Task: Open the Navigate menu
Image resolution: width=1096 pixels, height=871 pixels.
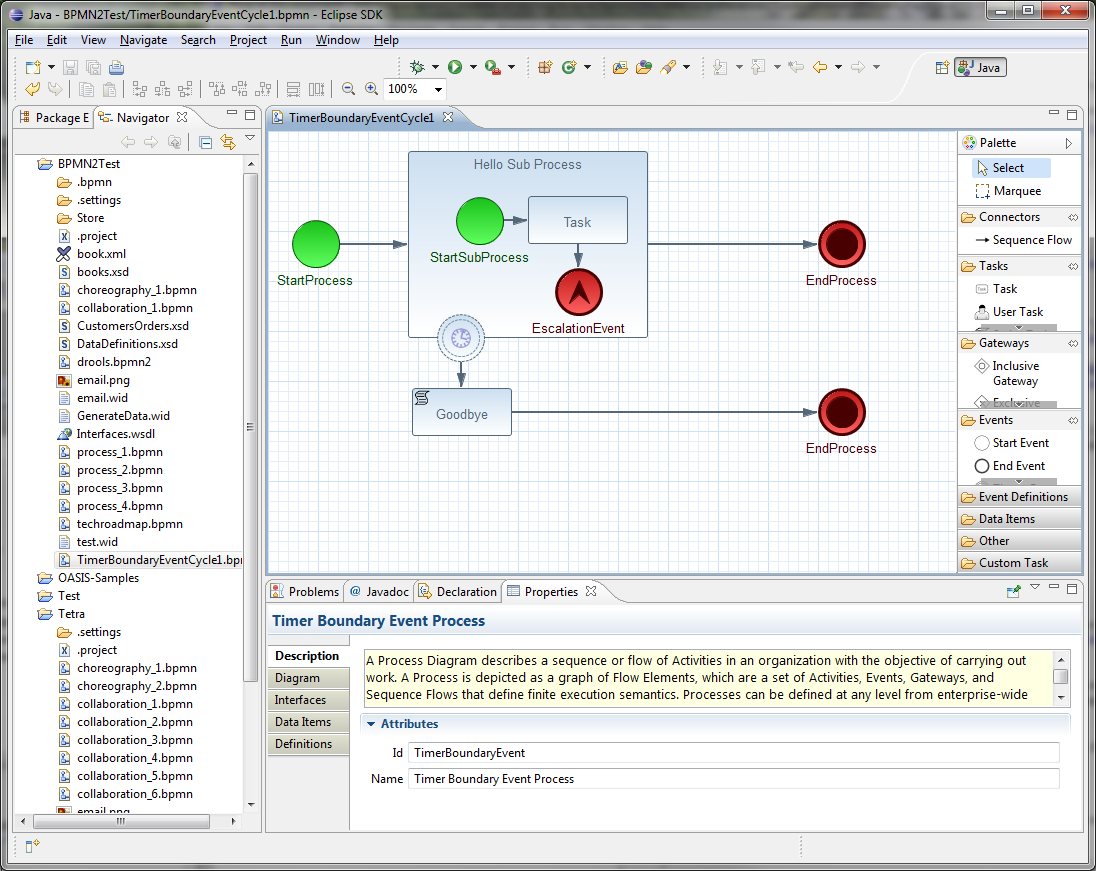Action: pos(143,40)
